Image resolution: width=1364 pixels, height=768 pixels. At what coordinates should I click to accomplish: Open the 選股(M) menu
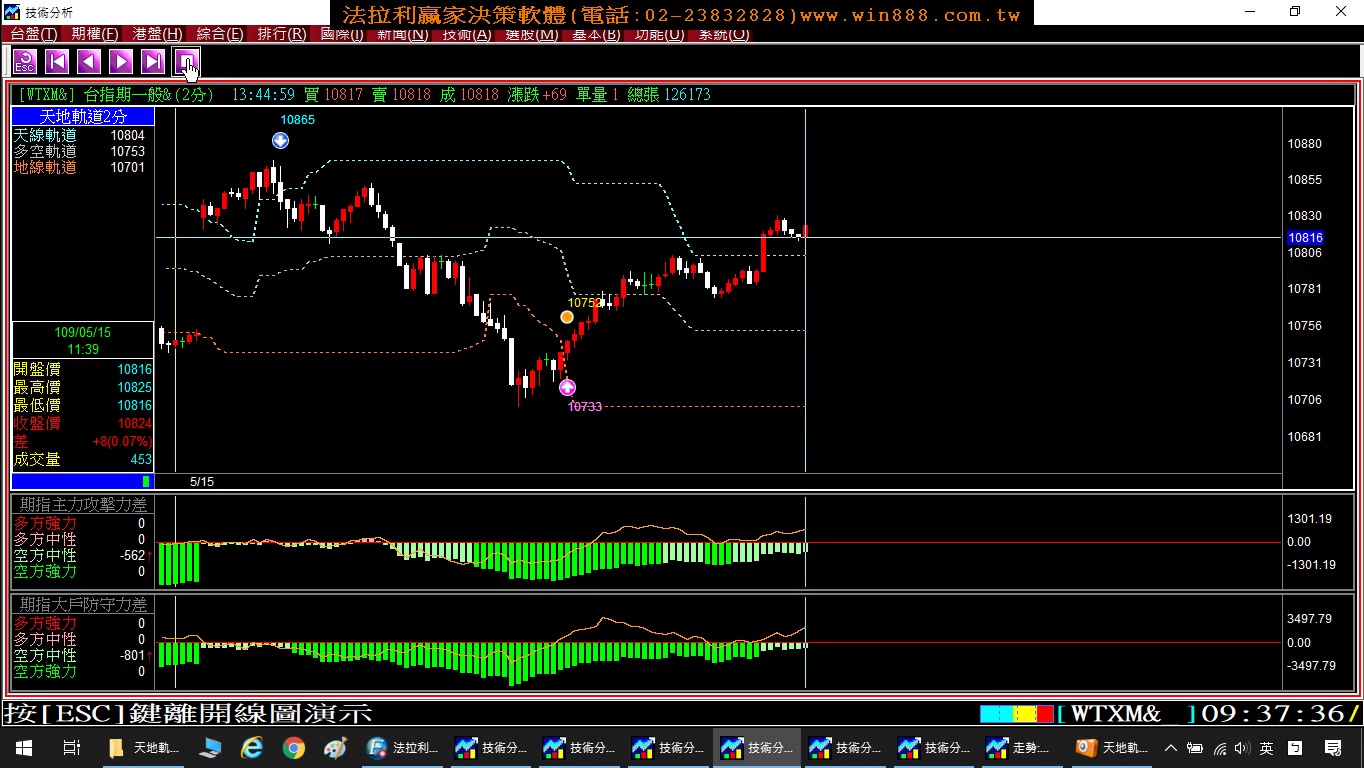pos(532,34)
